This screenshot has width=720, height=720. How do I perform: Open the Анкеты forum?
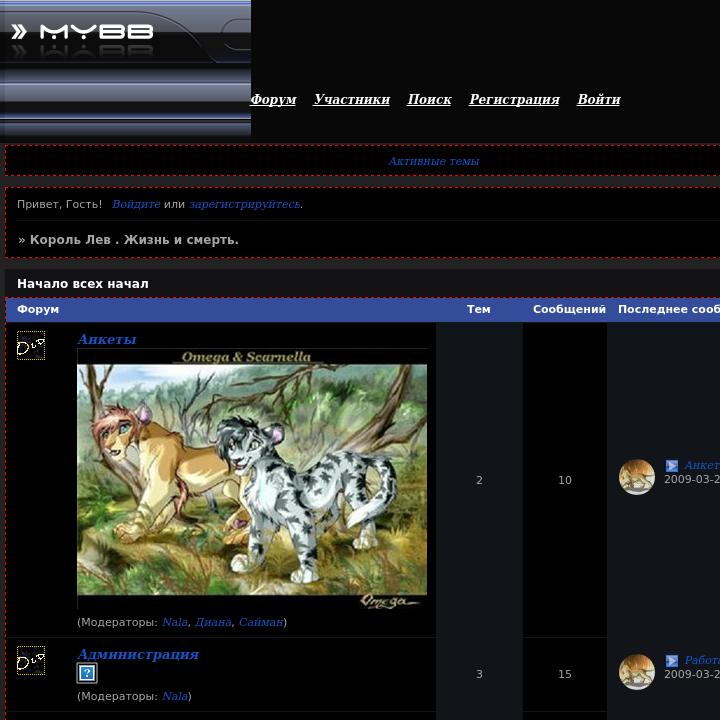(x=107, y=339)
